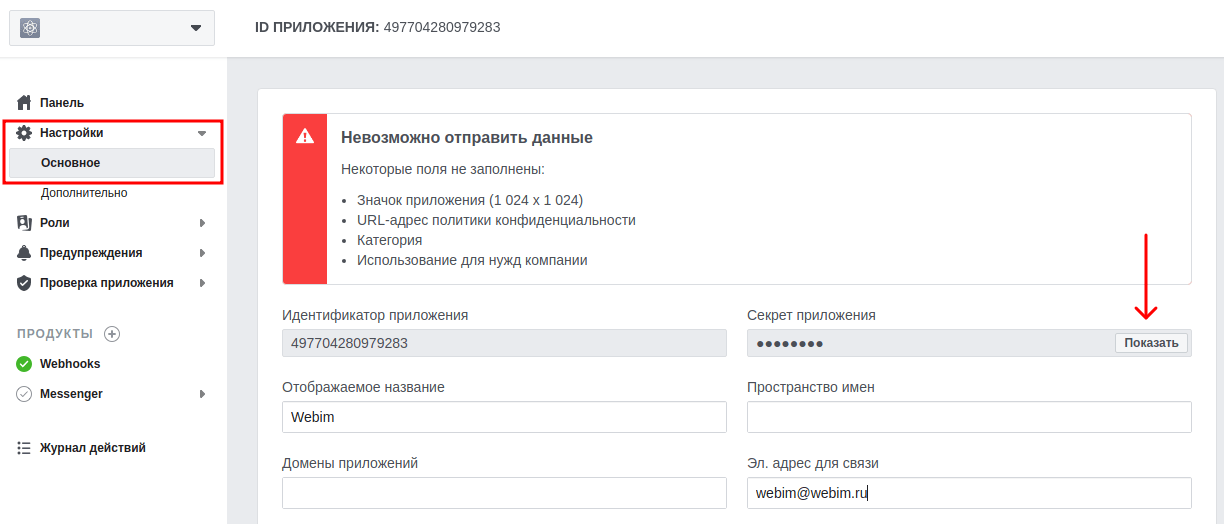Screen dimensions: 1224x524
Task: Click Показать to reveal app secret
Action: pyautogui.click(x=1152, y=343)
